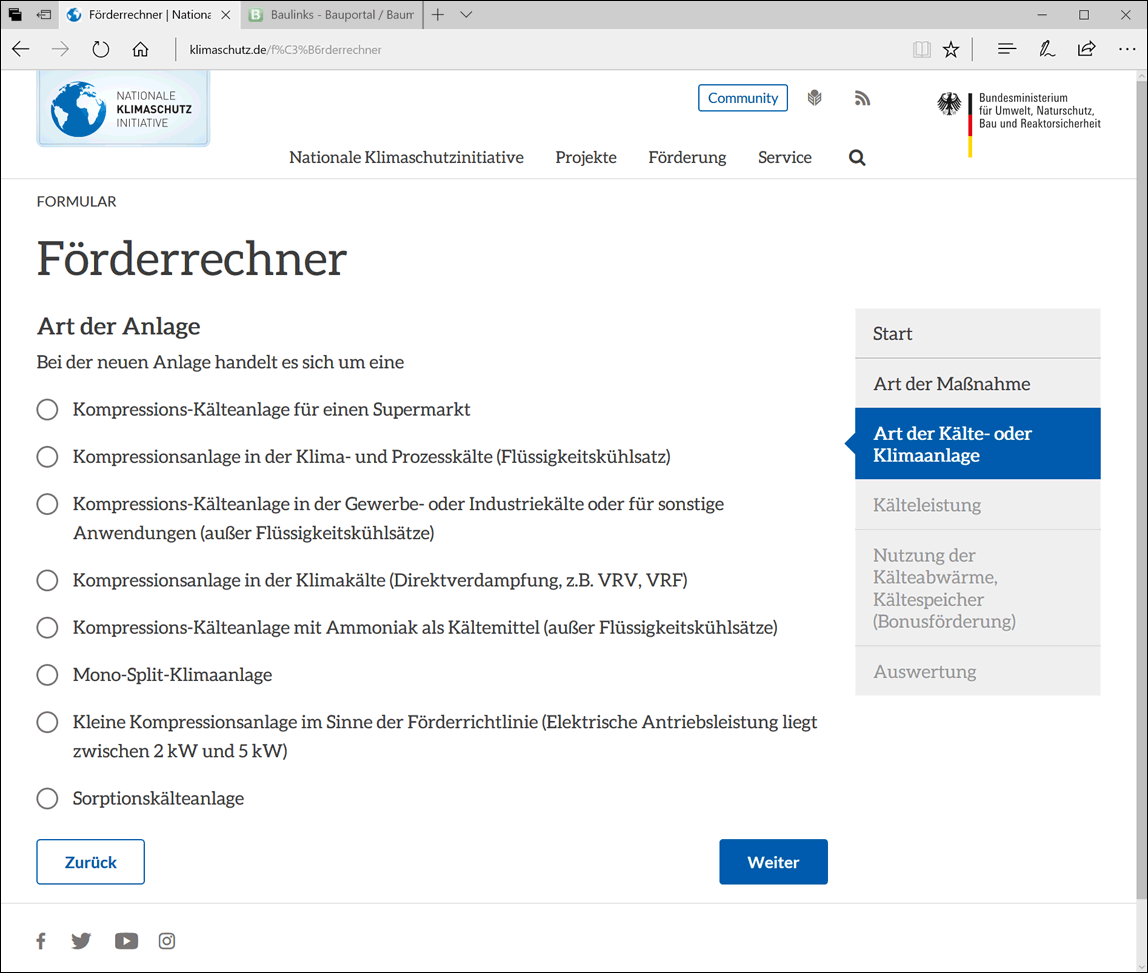Open the Facebook footer icon
The width and height of the screenshot is (1148, 973).
pyautogui.click(x=41, y=941)
